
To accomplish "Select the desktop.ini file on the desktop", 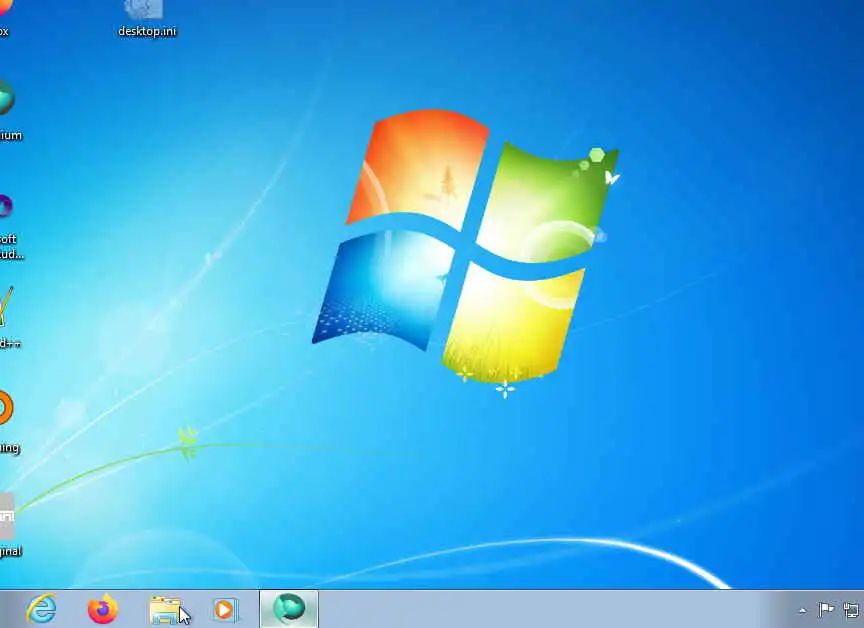I will click(x=147, y=19).
